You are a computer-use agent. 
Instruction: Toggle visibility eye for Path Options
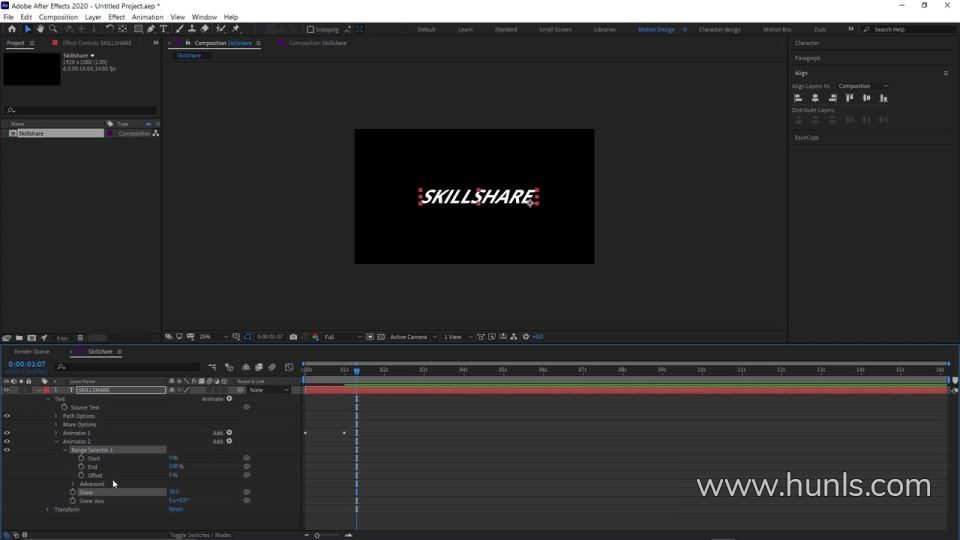[7, 416]
